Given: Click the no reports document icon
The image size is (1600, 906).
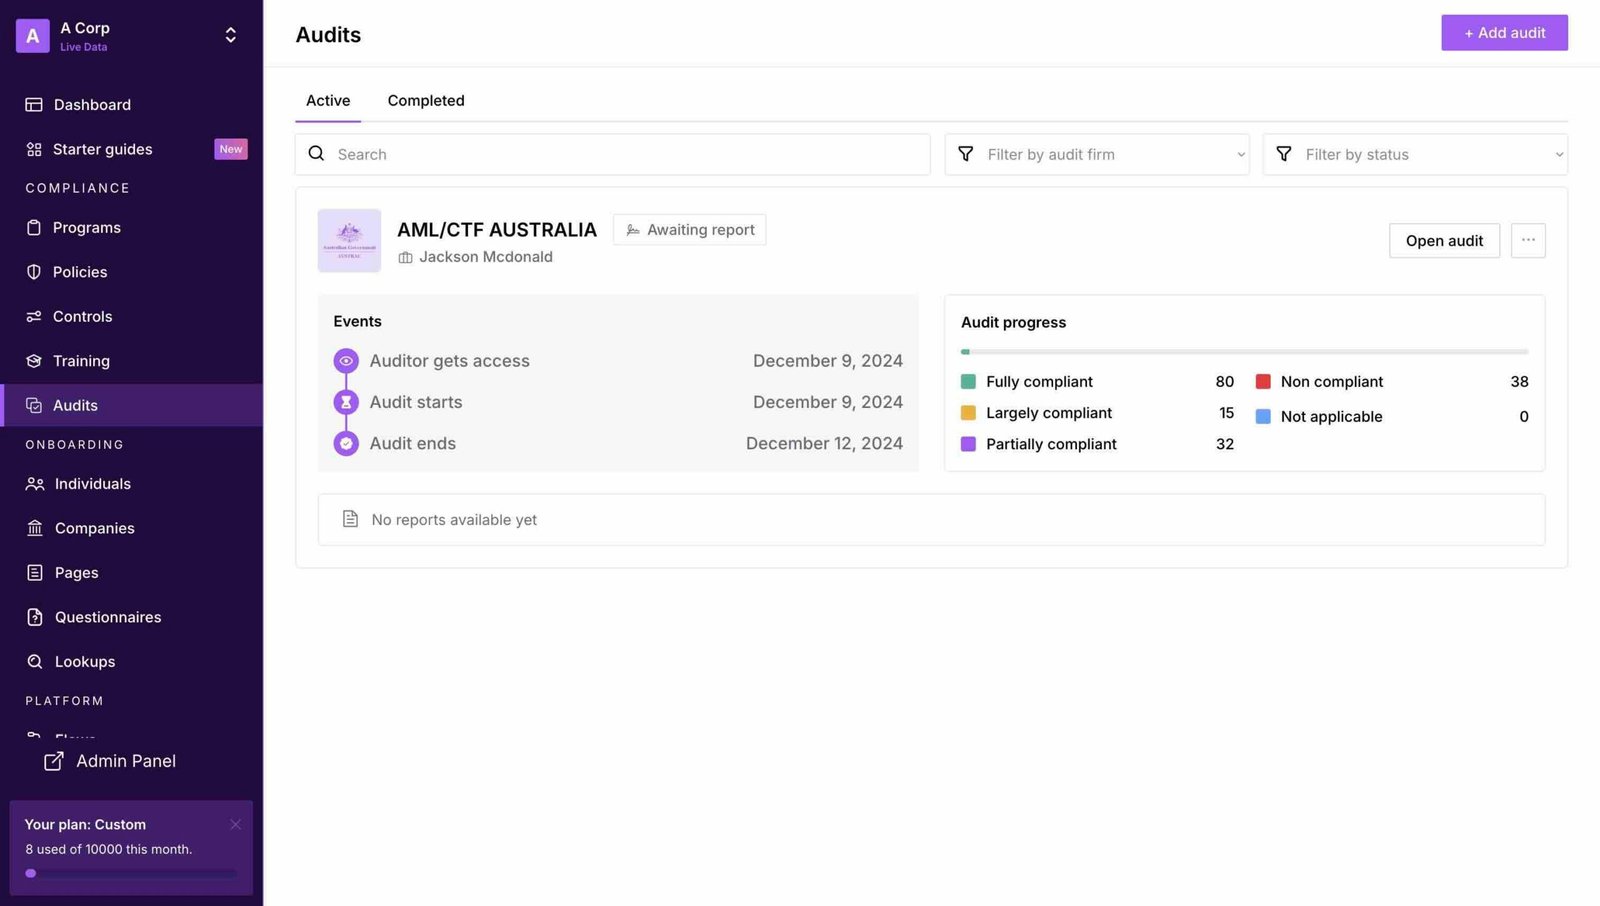Looking at the screenshot, I should [x=350, y=519].
